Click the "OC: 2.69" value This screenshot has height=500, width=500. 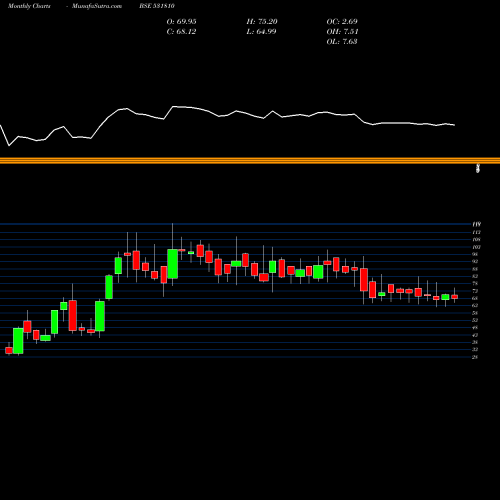point(342,22)
